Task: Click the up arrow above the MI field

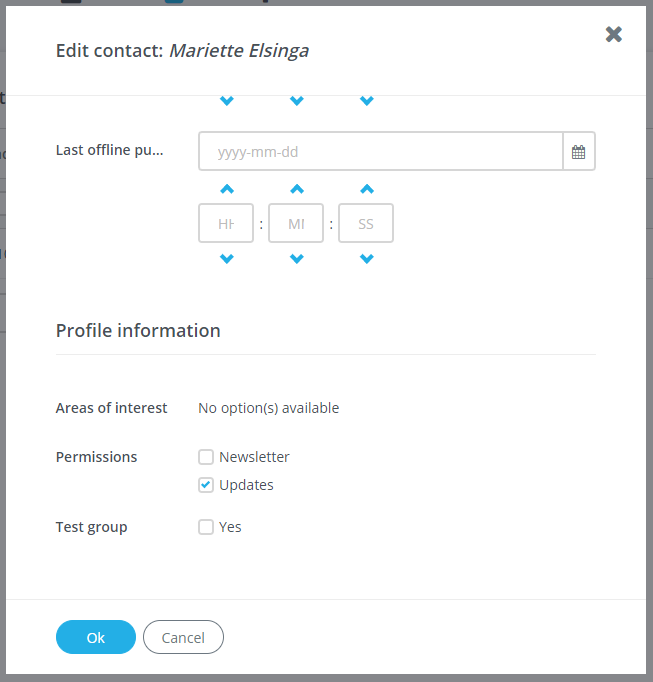Action: (x=296, y=189)
